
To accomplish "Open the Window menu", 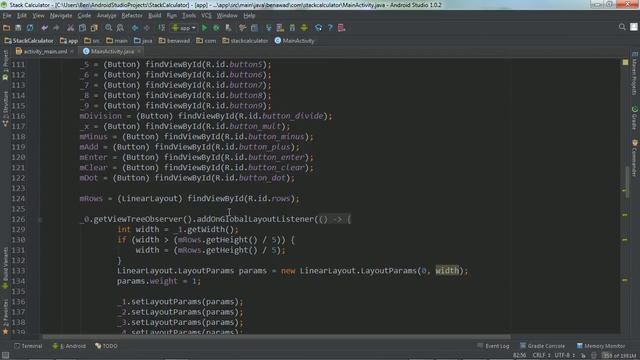I will pyautogui.click(x=227, y=16).
